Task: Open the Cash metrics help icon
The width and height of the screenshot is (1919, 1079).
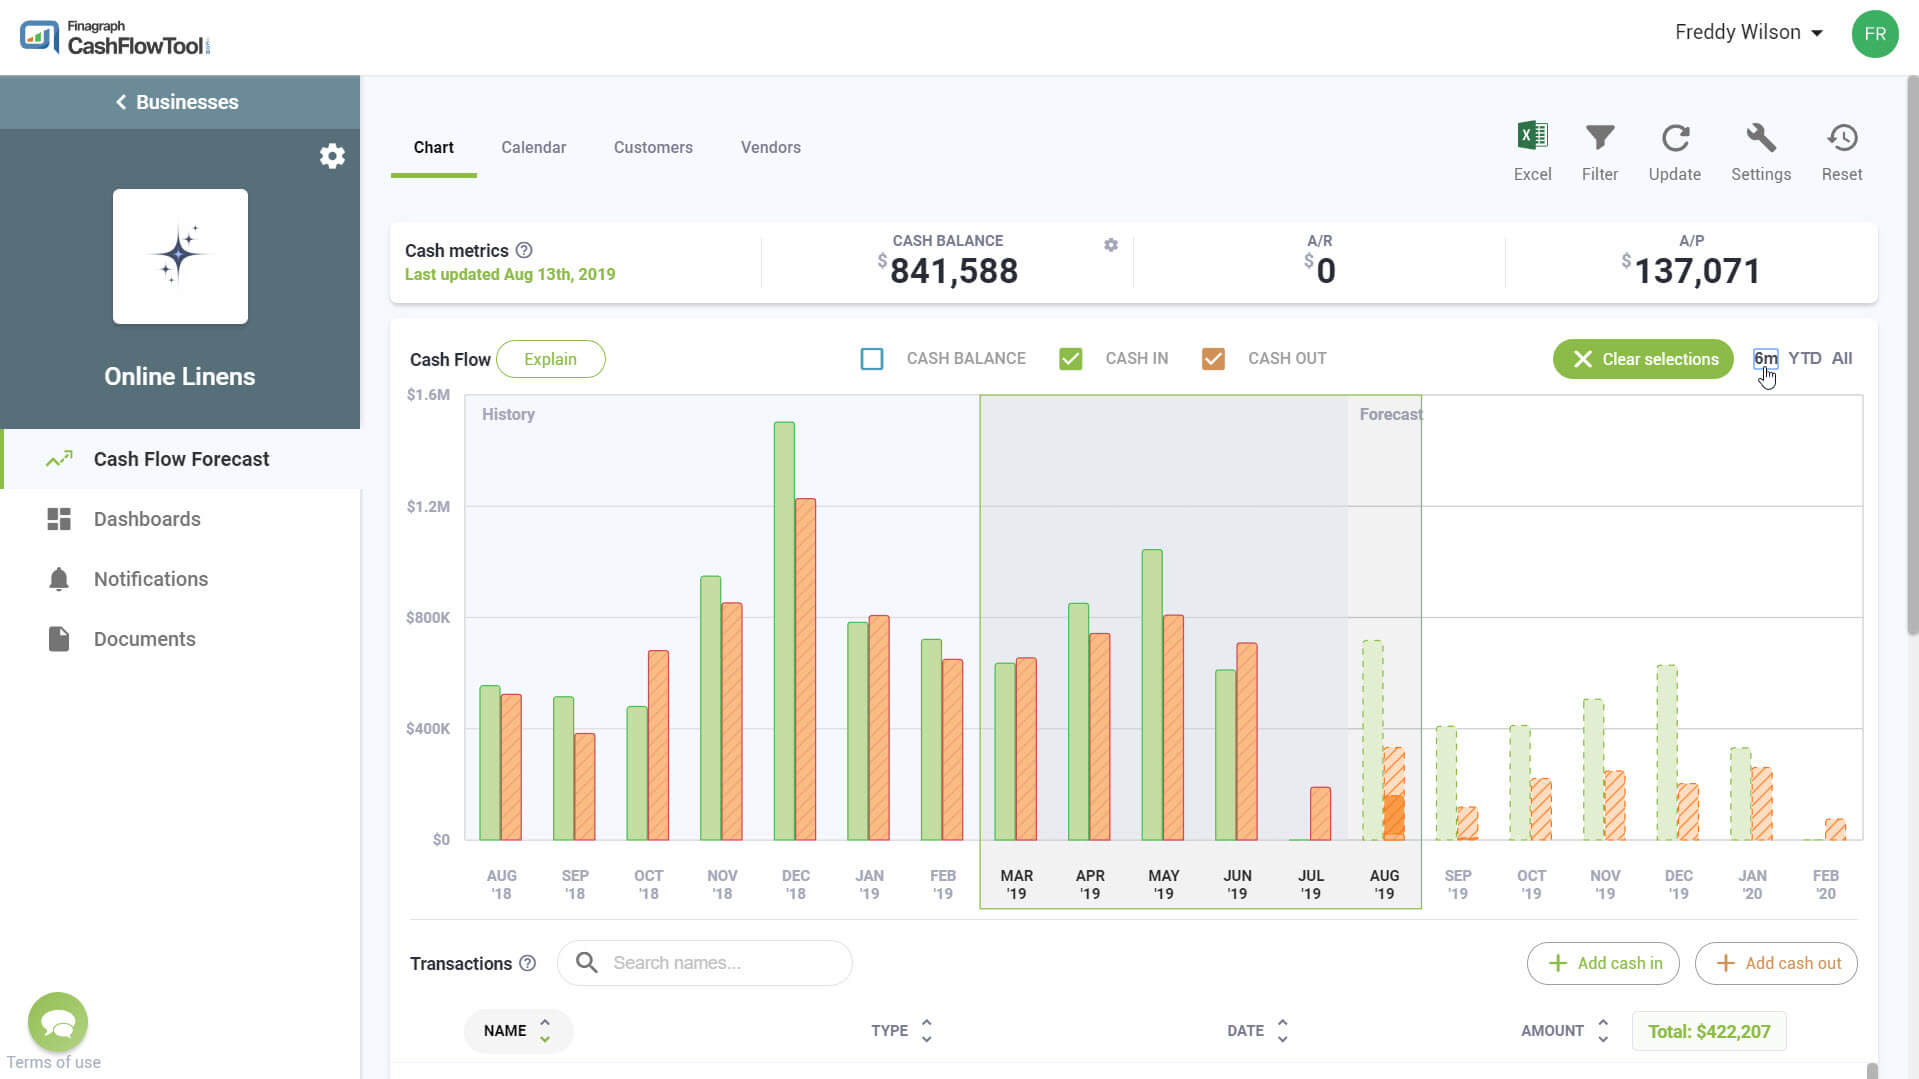Action: (x=524, y=250)
